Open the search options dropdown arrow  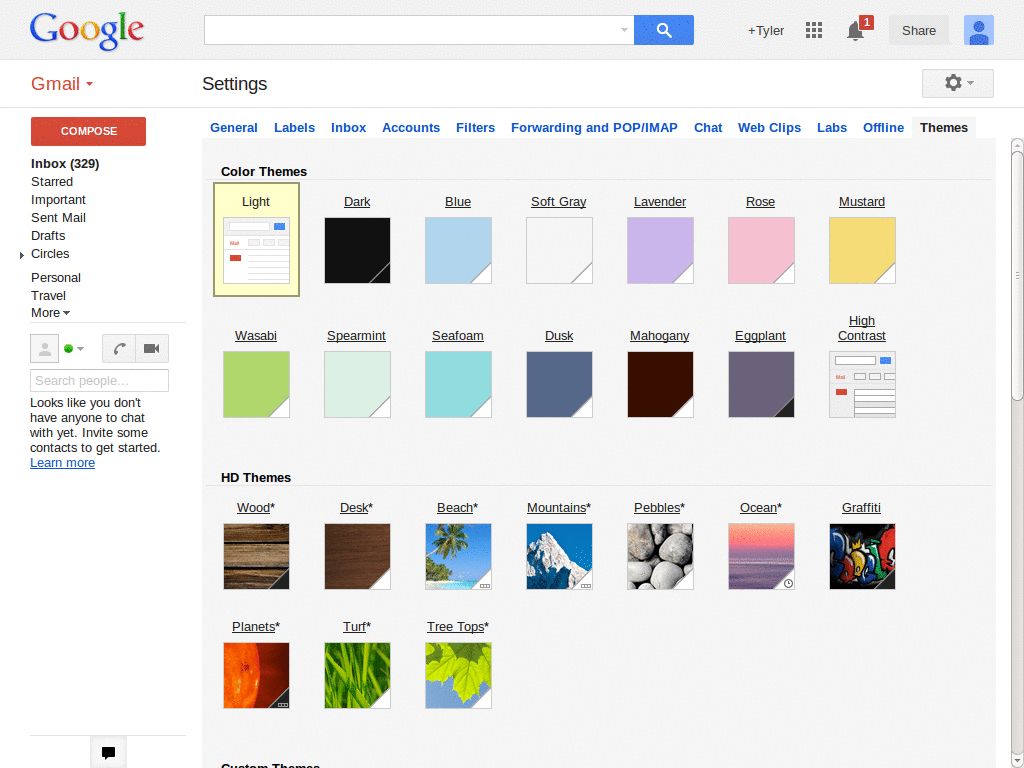[624, 30]
